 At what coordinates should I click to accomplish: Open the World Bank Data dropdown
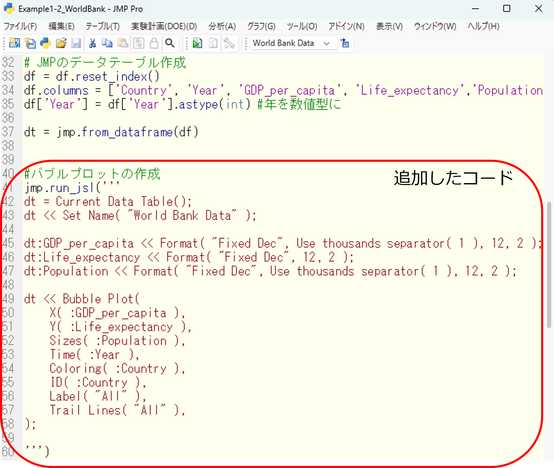(x=293, y=43)
